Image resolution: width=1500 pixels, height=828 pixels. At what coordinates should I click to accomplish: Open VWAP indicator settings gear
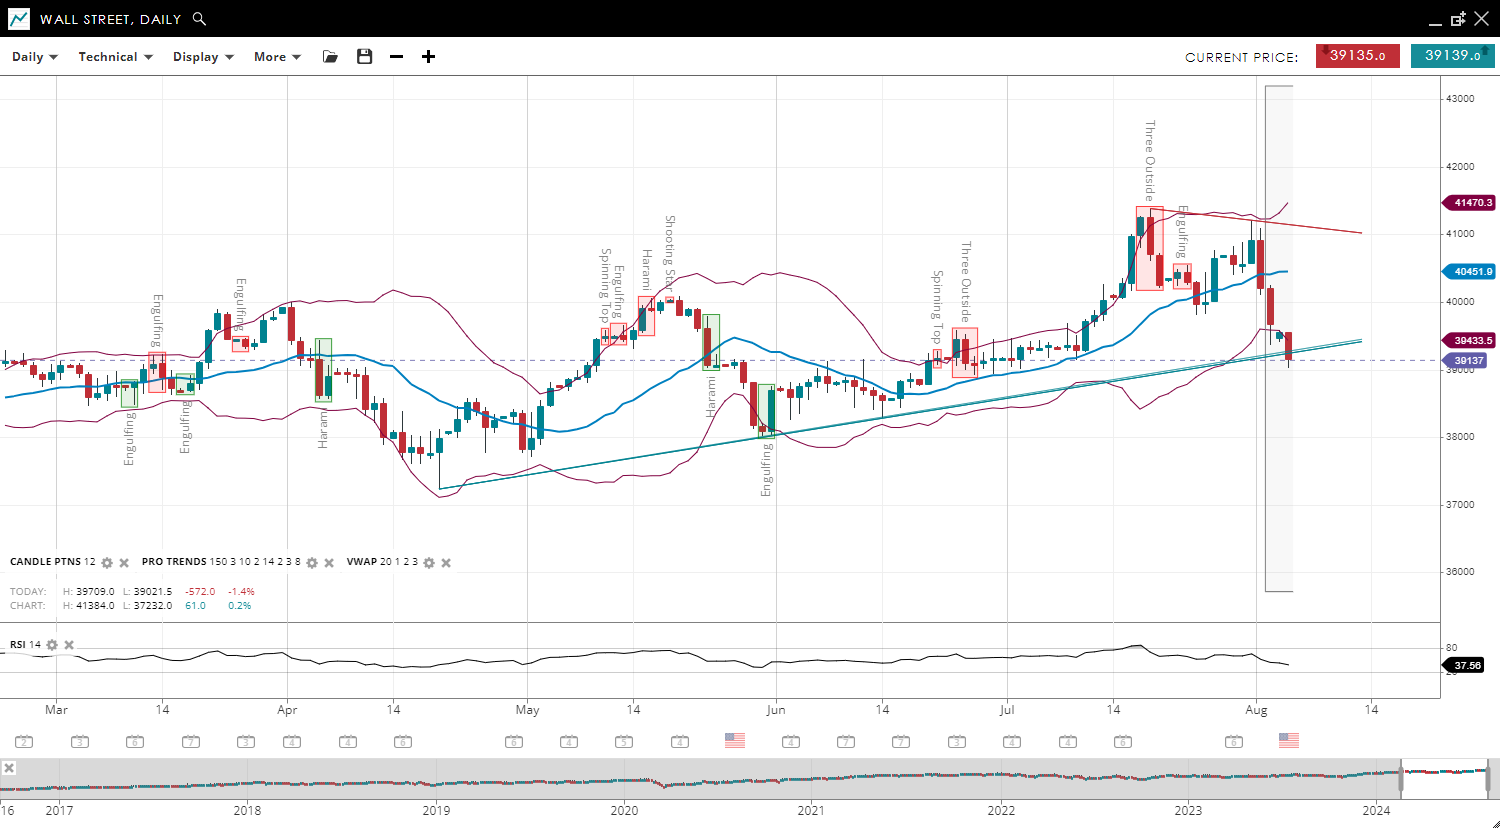click(x=429, y=563)
